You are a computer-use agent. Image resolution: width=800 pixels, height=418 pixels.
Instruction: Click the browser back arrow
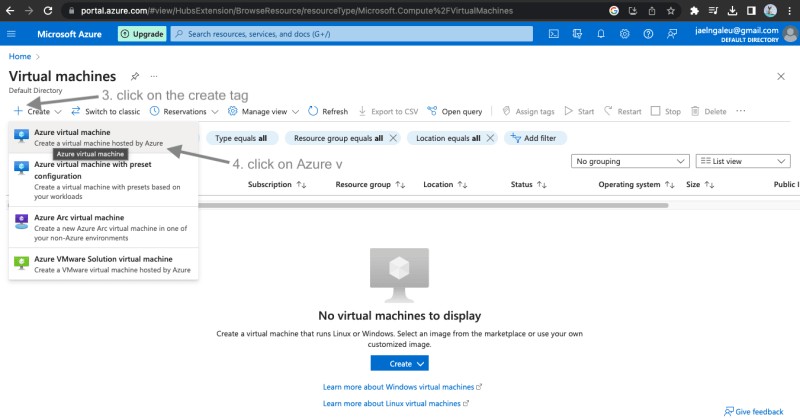point(10,10)
